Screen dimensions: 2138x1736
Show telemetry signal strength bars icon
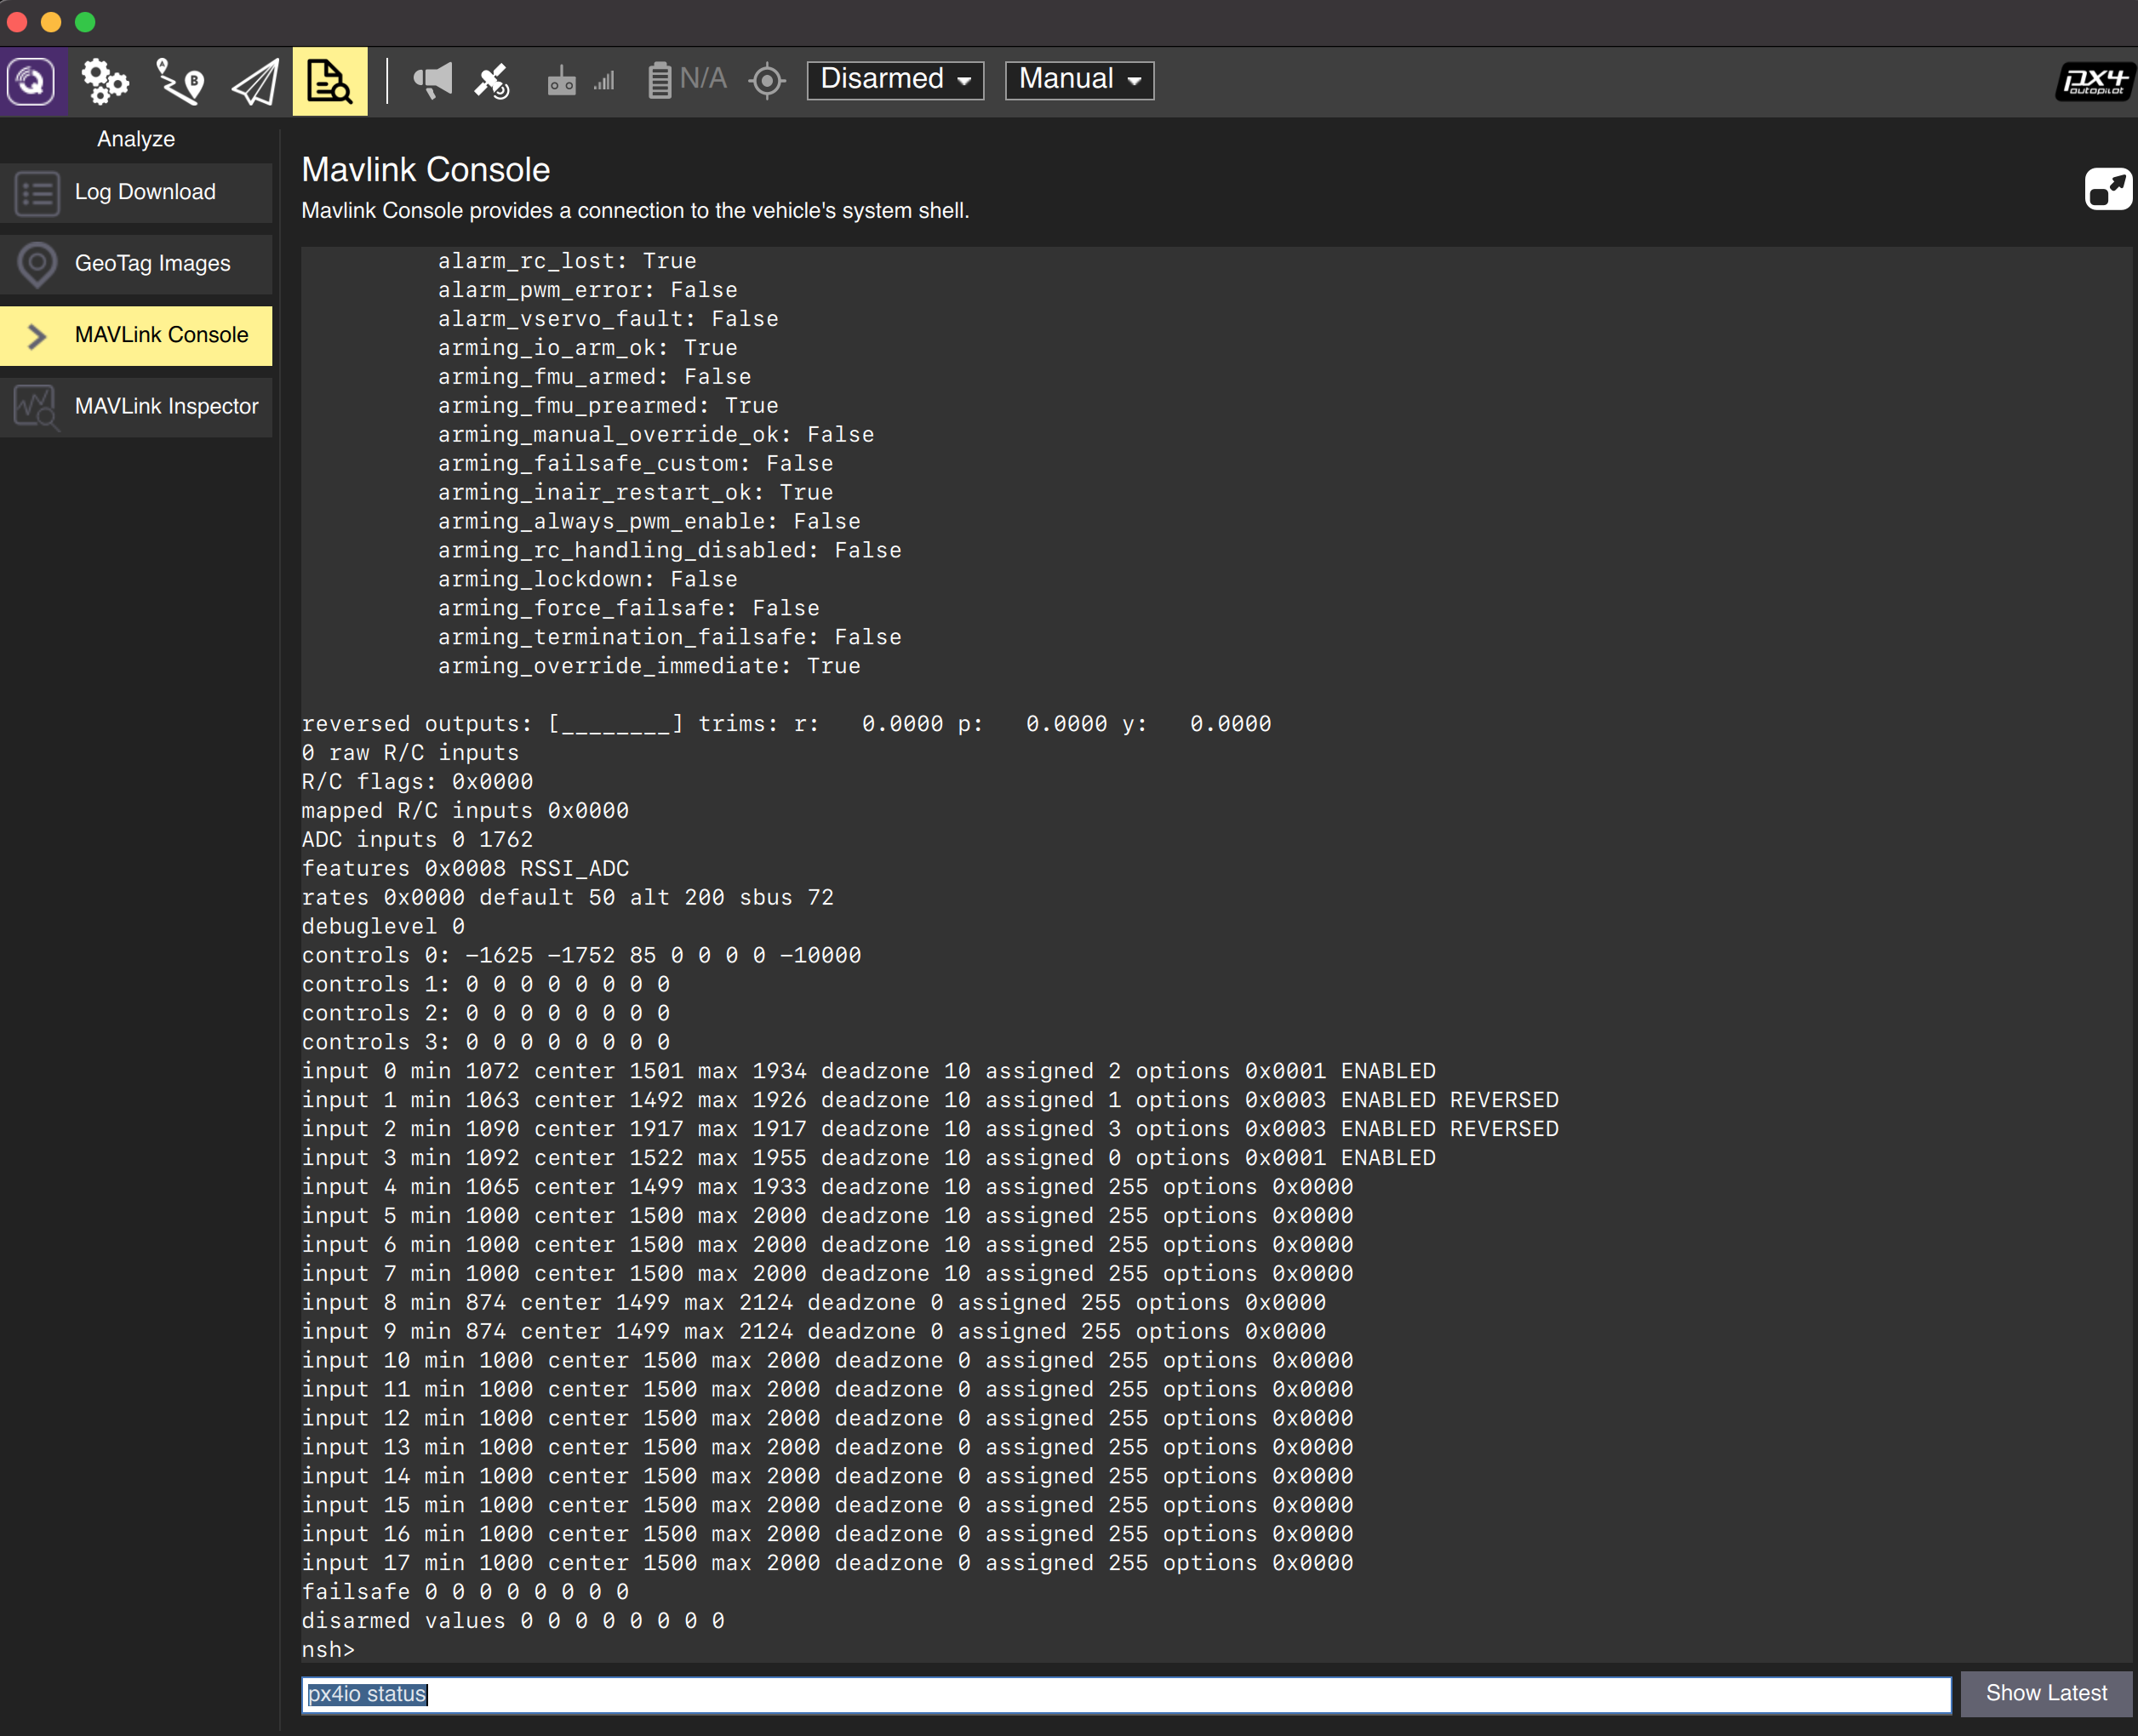coord(604,81)
